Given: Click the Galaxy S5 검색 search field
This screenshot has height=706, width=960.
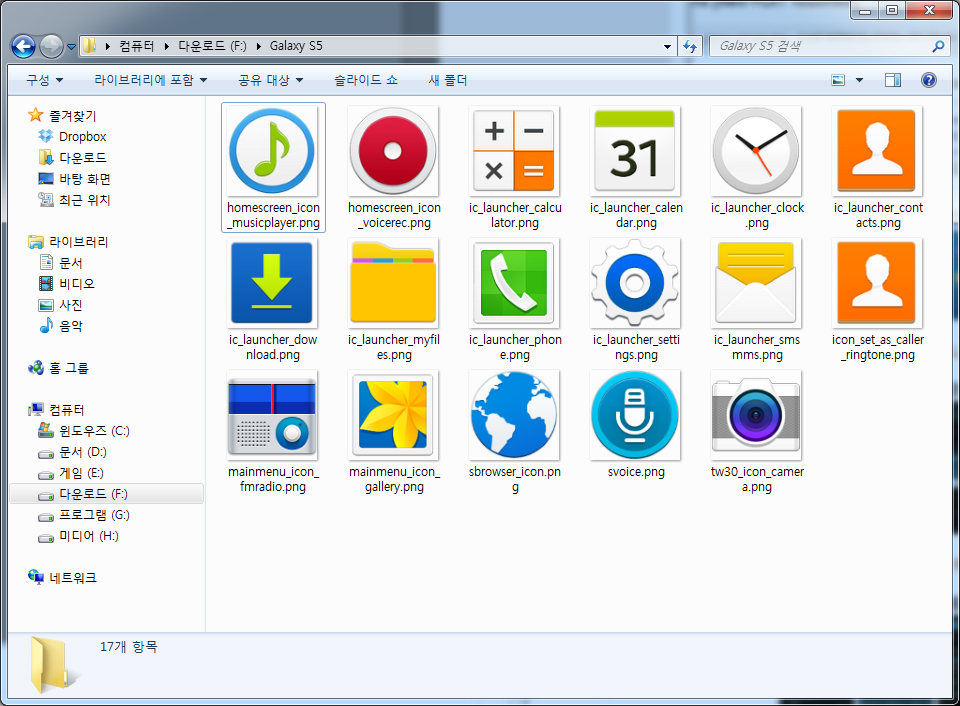Looking at the screenshot, I should (820, 46).
